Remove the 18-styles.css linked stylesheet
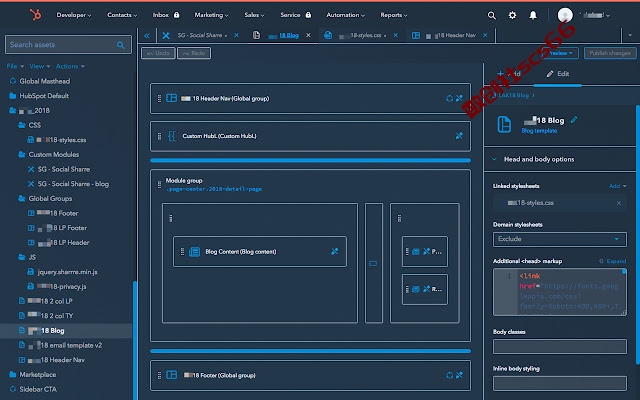640x400 pixels. pos(619,203)
